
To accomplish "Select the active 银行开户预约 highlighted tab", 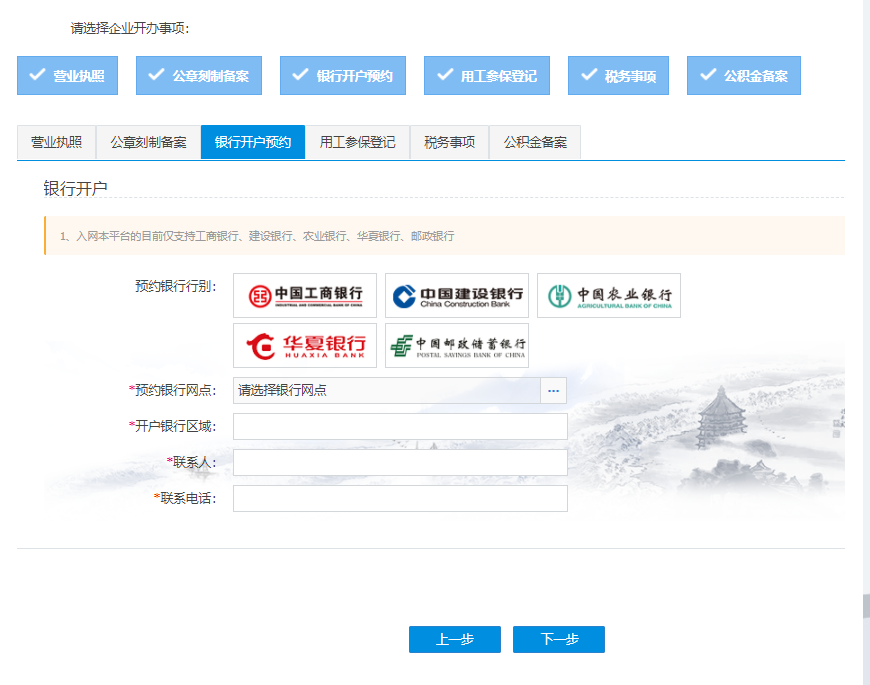I will point(253,141).
